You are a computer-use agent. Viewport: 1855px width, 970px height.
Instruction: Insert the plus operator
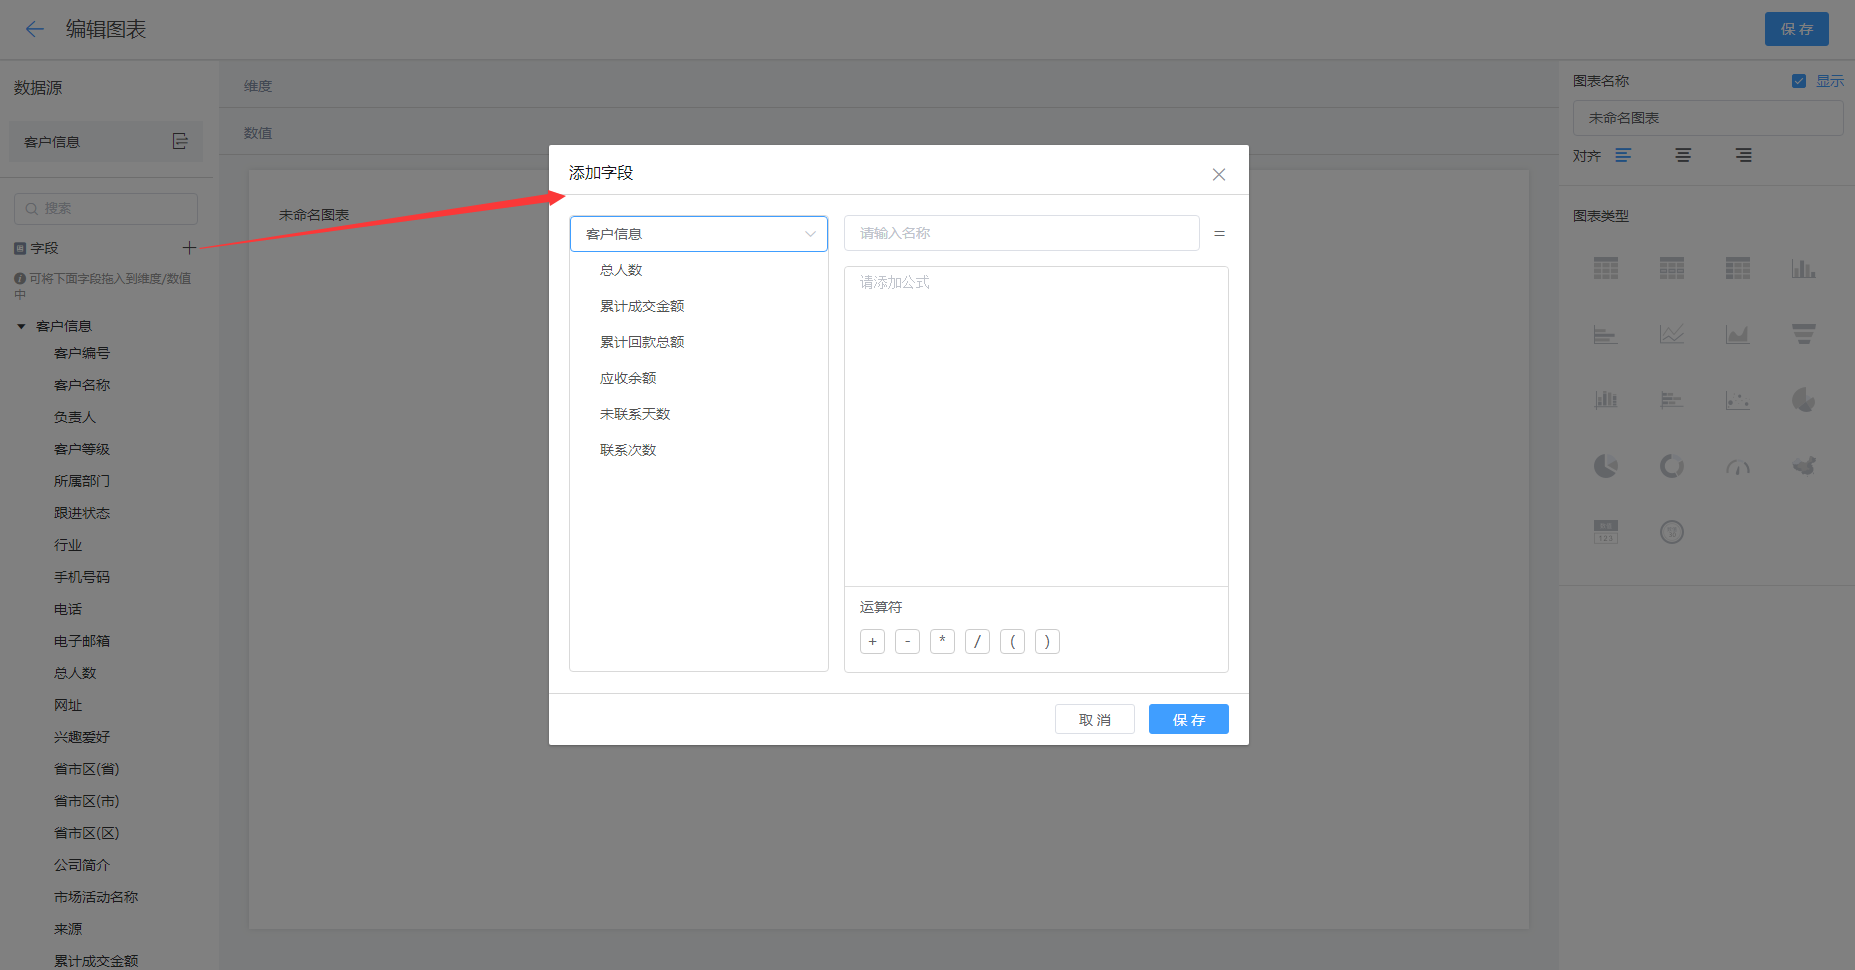[x=872, y=641]
